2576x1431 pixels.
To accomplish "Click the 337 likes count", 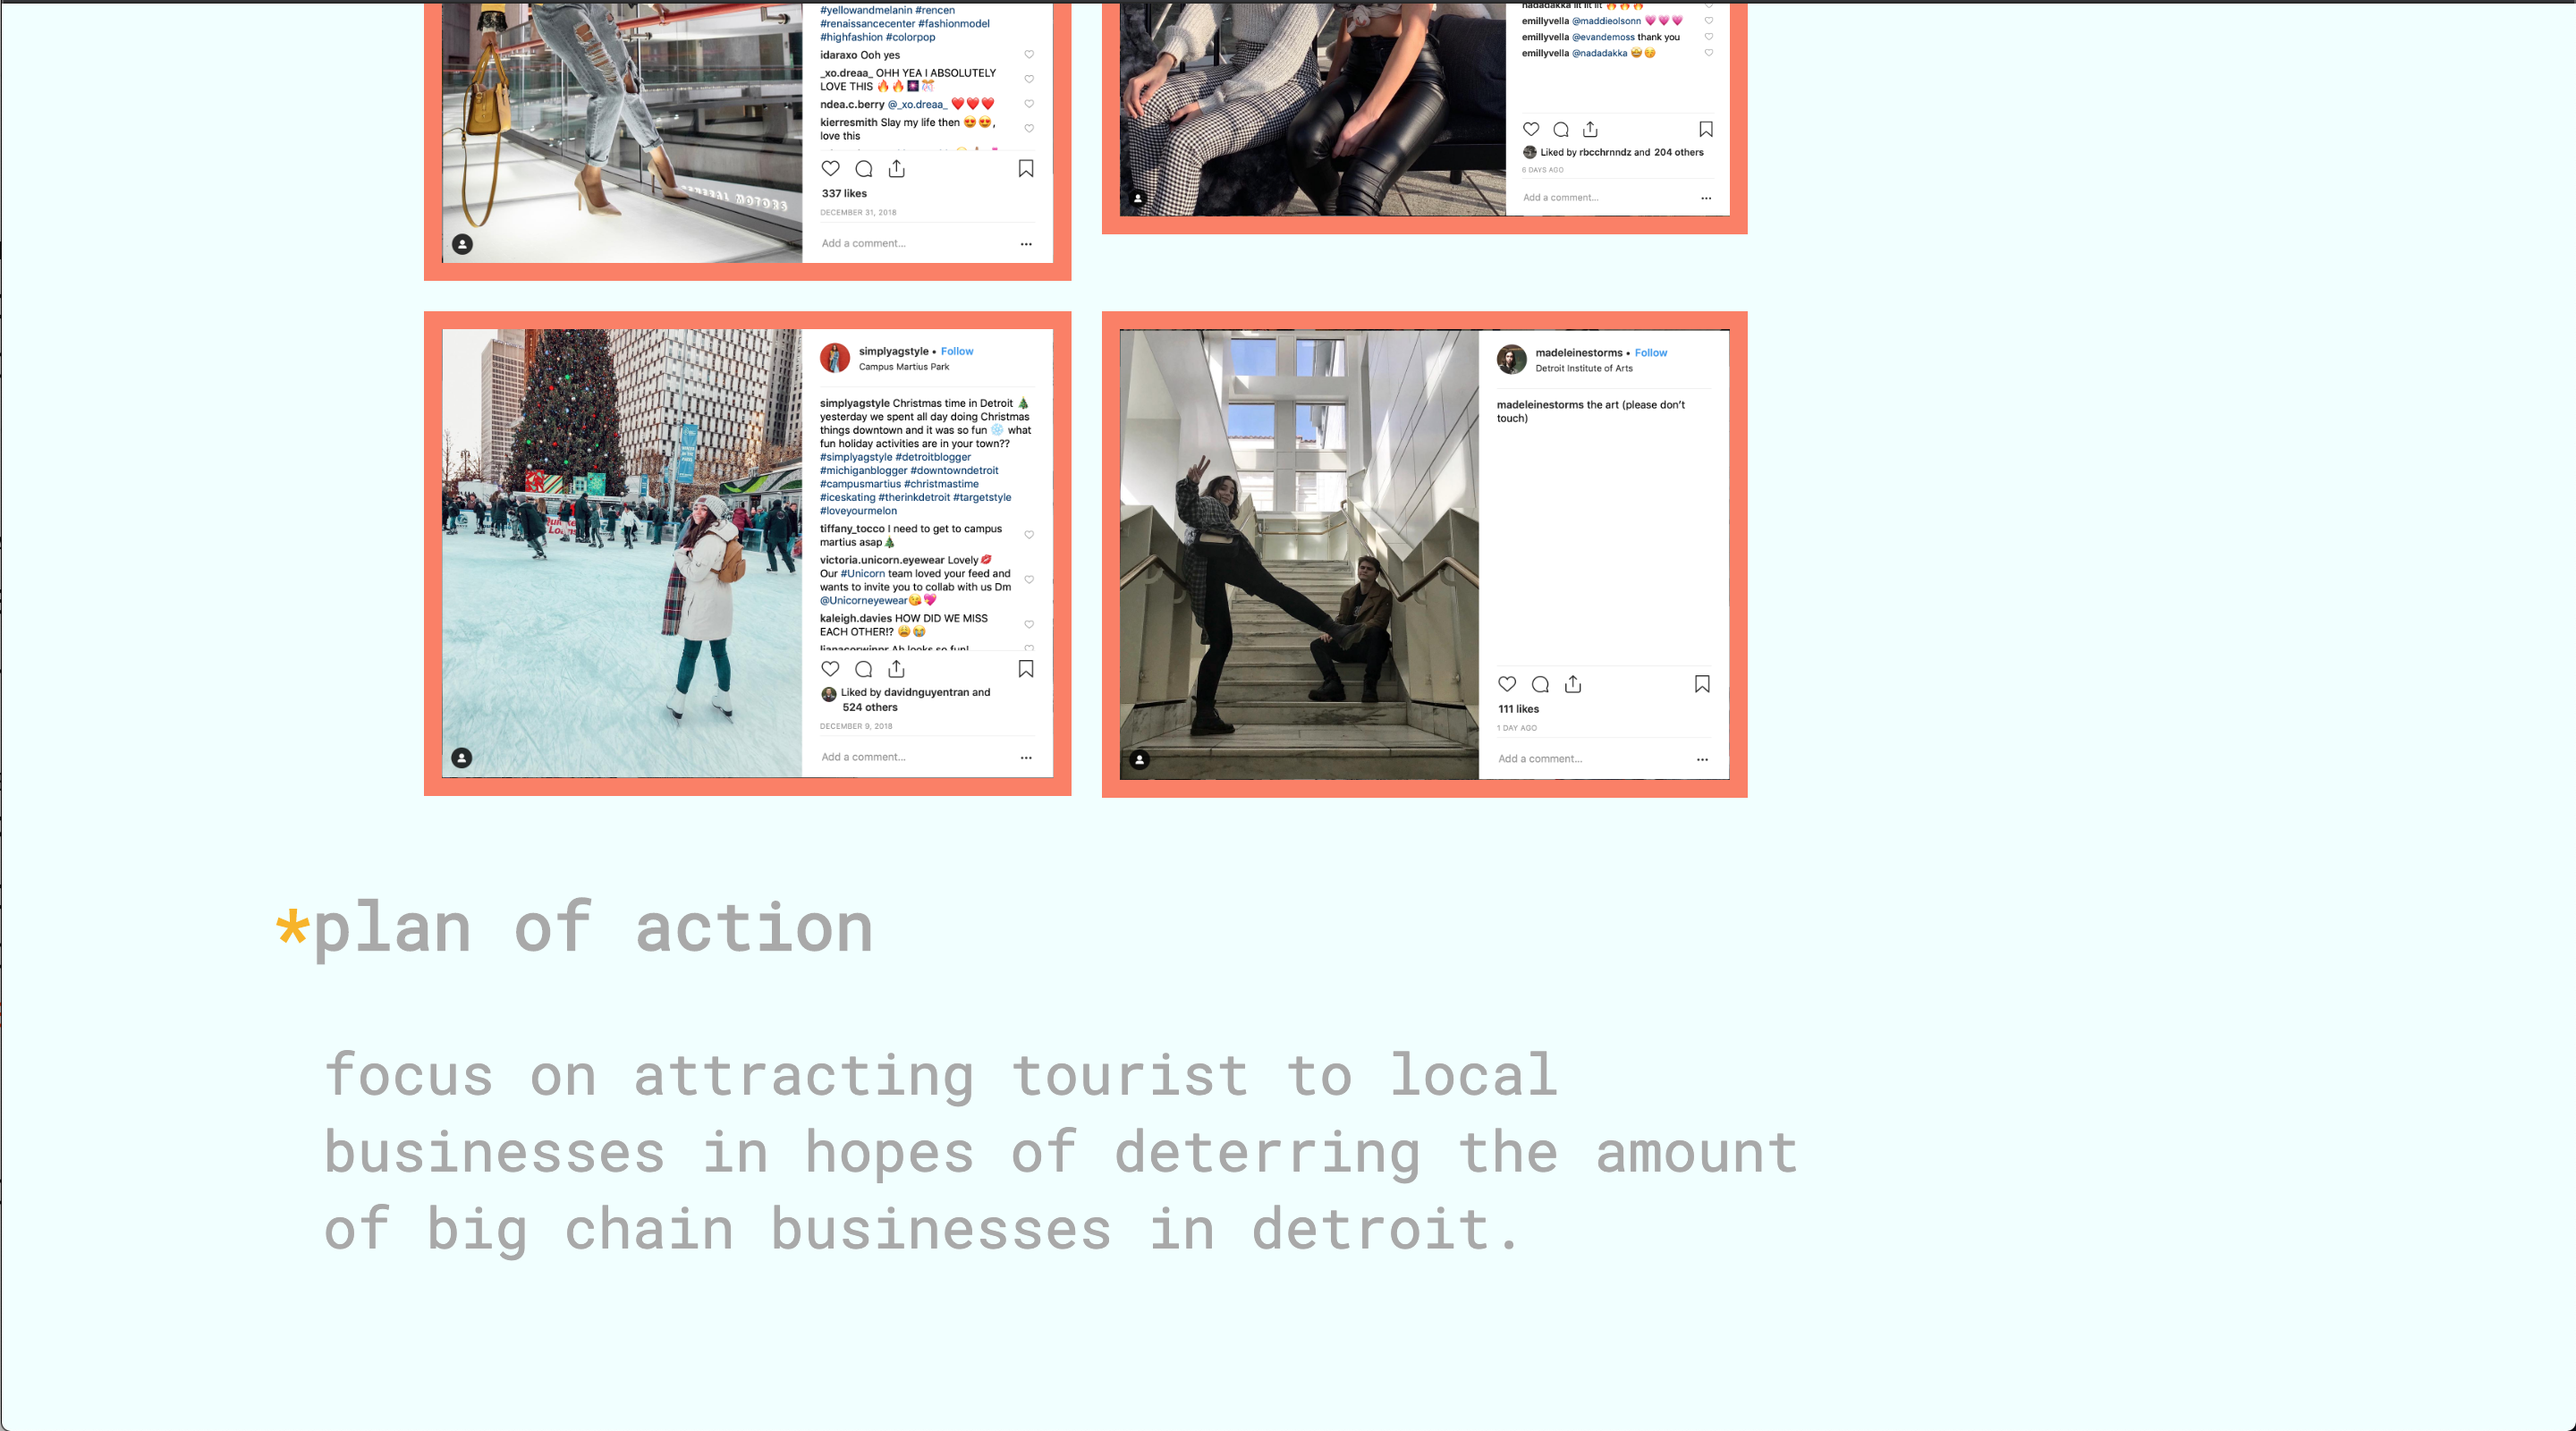I will pos(844,194).
